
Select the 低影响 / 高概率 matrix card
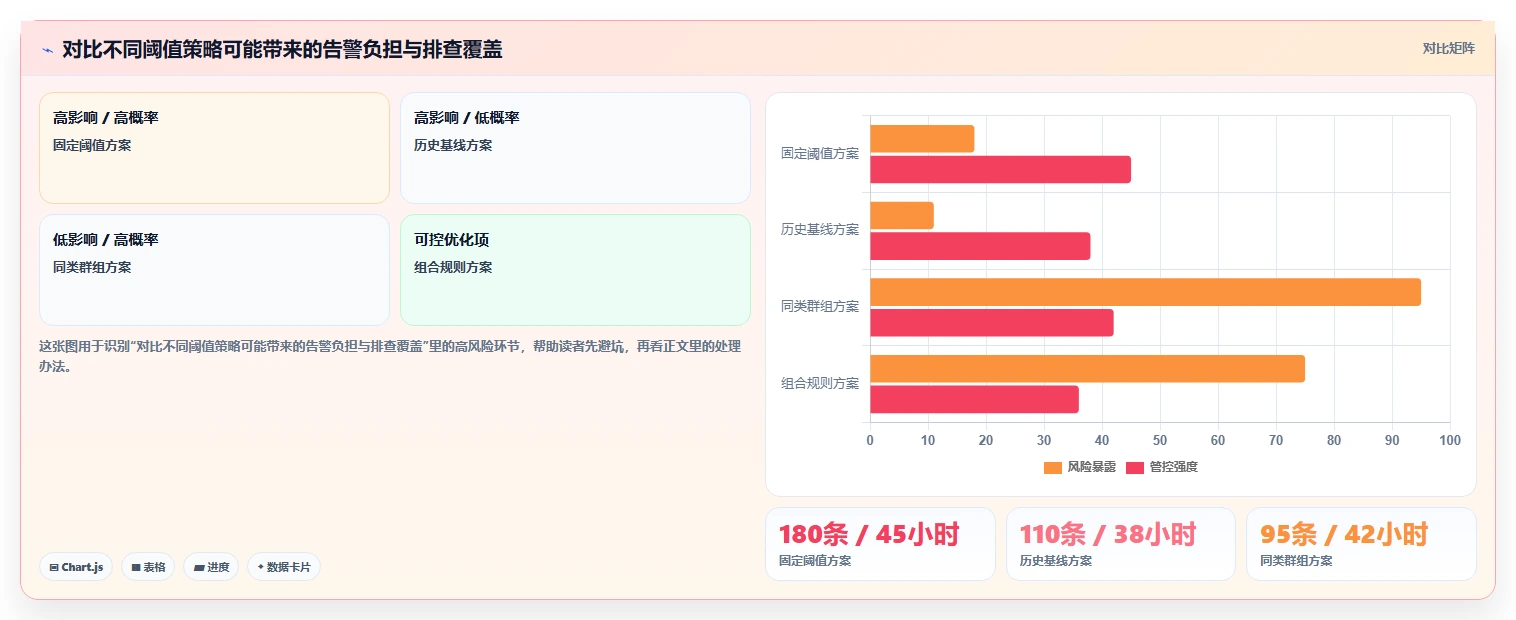pyautogui.click(x=214, y=270)
